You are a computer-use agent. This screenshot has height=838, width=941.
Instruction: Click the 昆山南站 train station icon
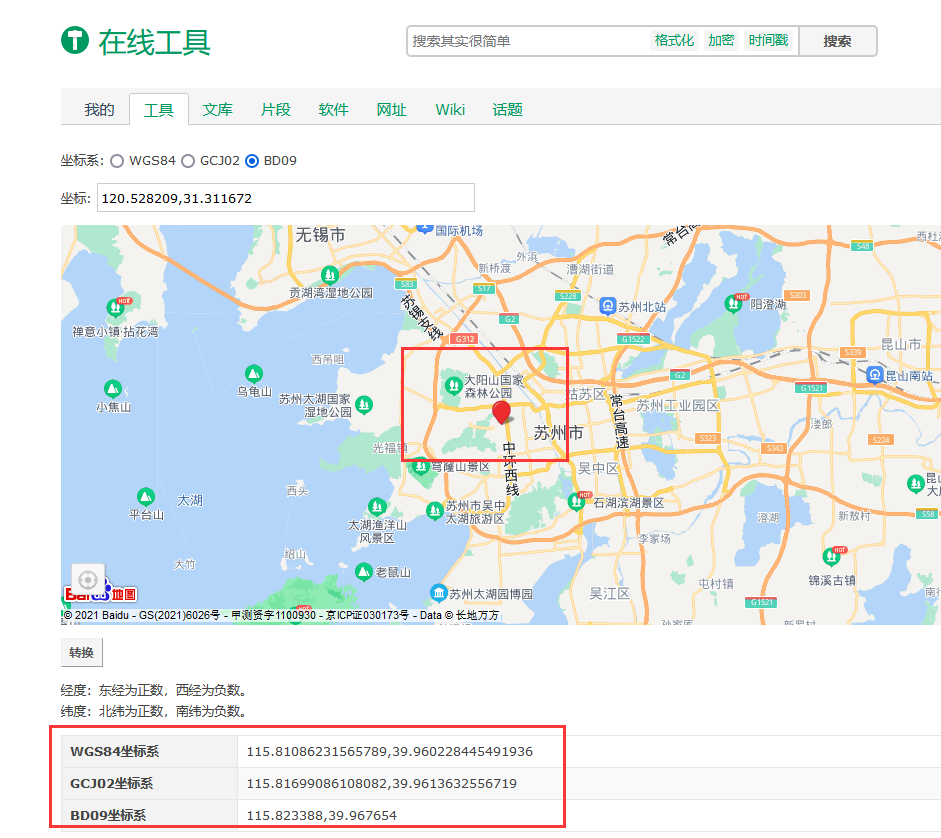(x=875, y=375)
